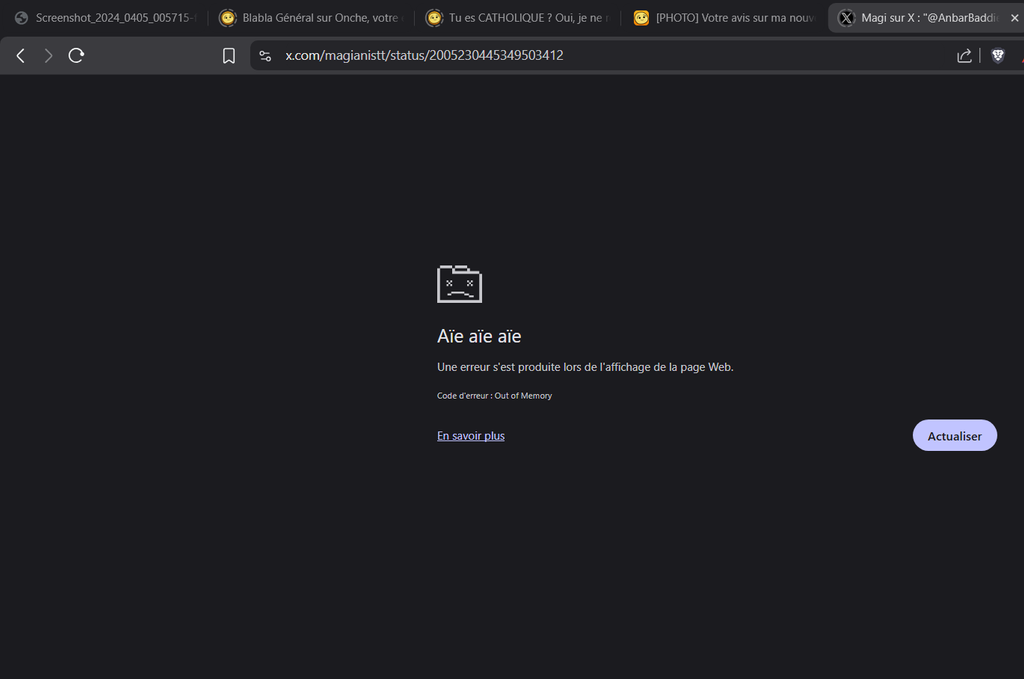Close the Magi sur X tab
1024x679 pixels.
click(1015, 18)
